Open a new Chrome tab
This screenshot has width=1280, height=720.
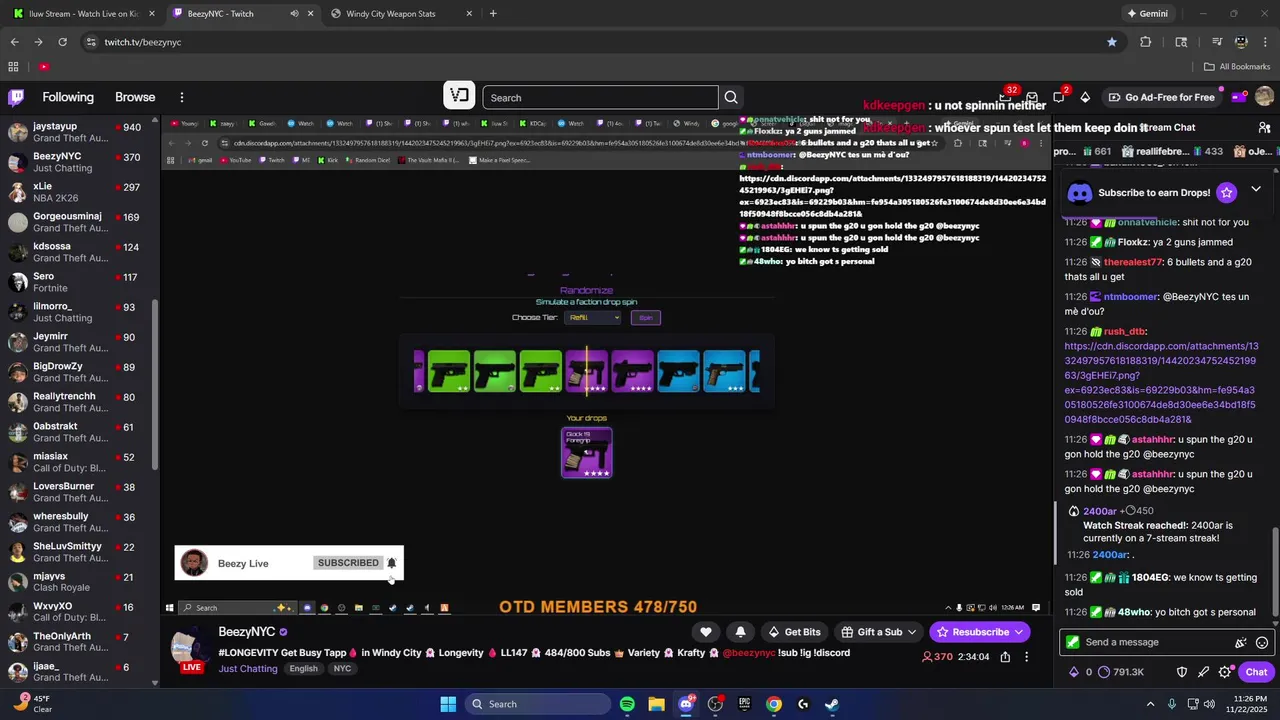point(493,14)
